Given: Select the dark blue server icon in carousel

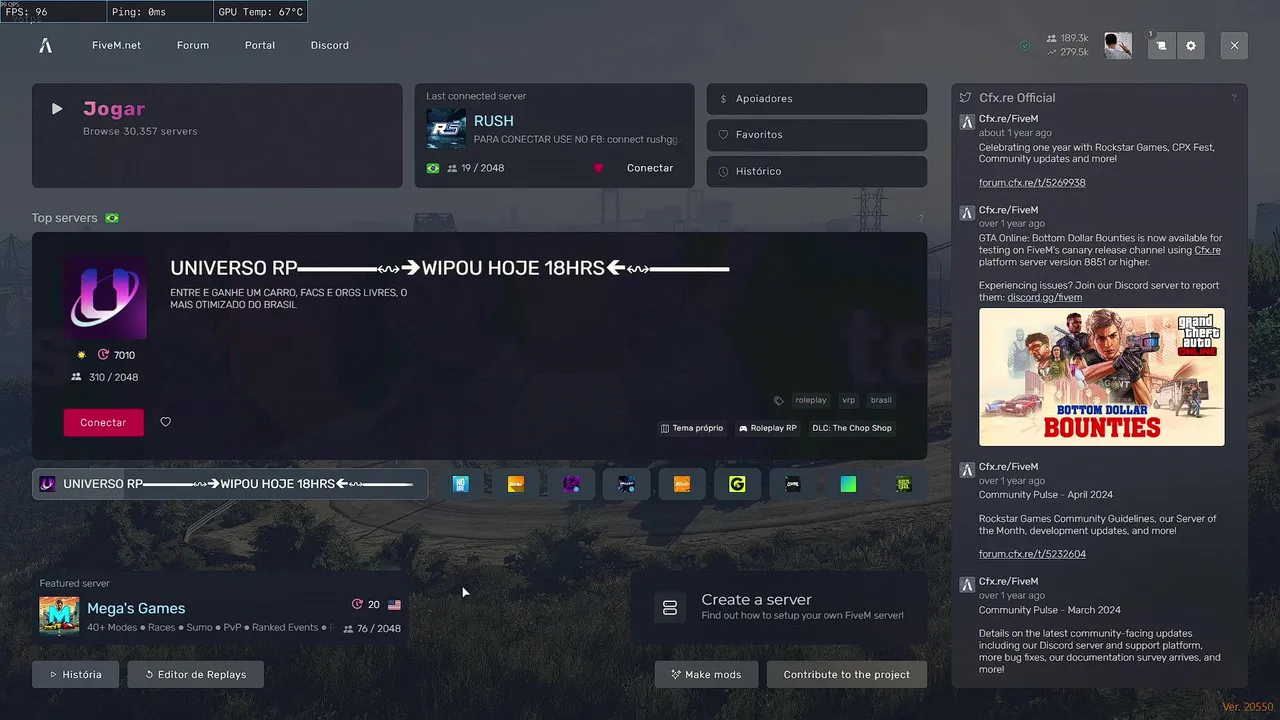Looking at the screenshot, I should (x=627, y=484).
